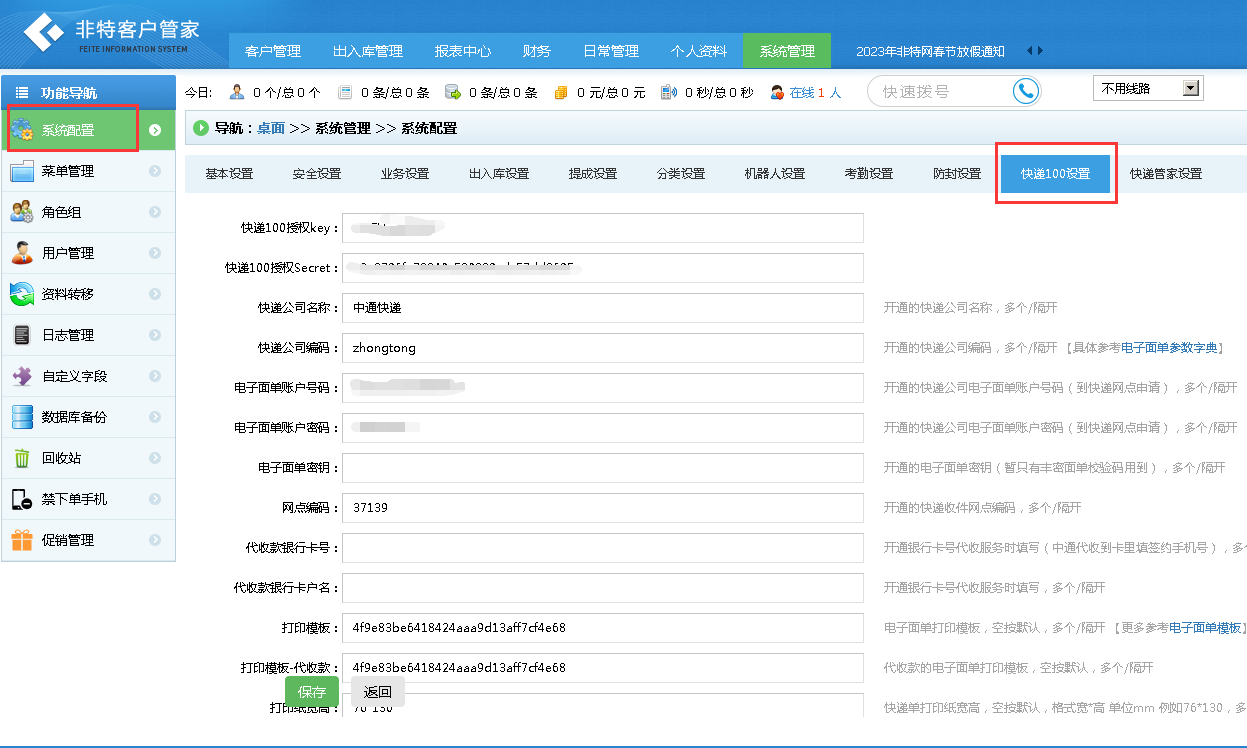Expand the 用户管理 sidebar arrow

pyautogui.click(x=155, y=253)
